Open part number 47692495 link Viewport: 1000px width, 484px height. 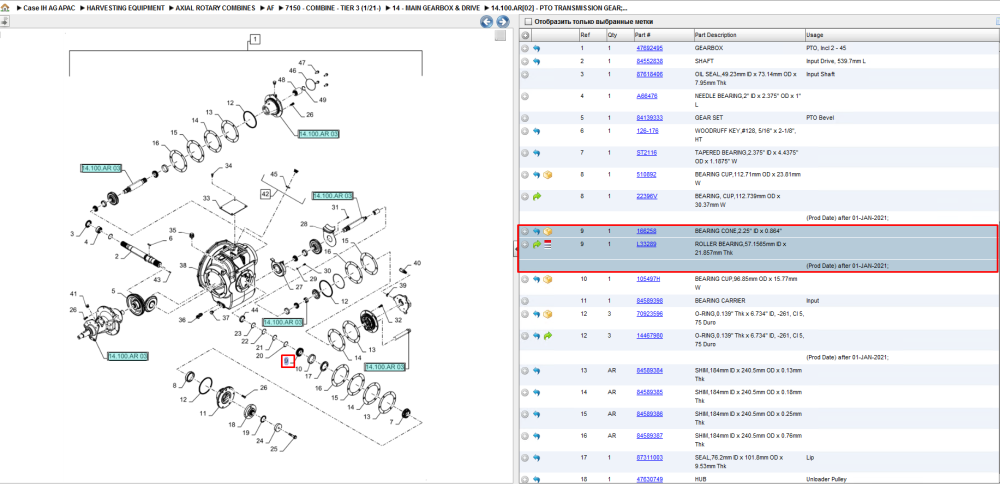coord(649,48)
